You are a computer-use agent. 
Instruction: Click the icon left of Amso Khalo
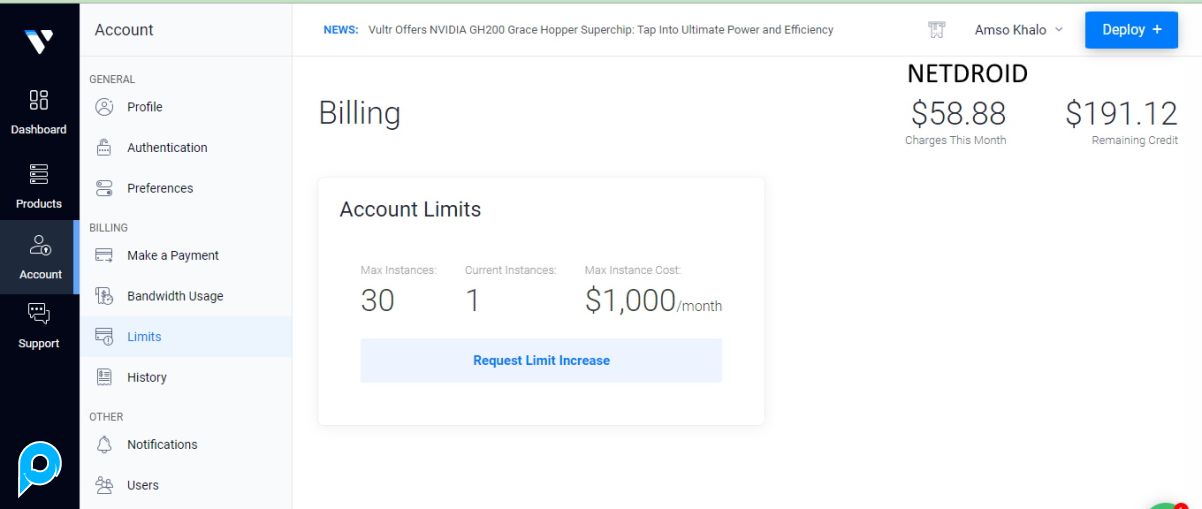936,30
